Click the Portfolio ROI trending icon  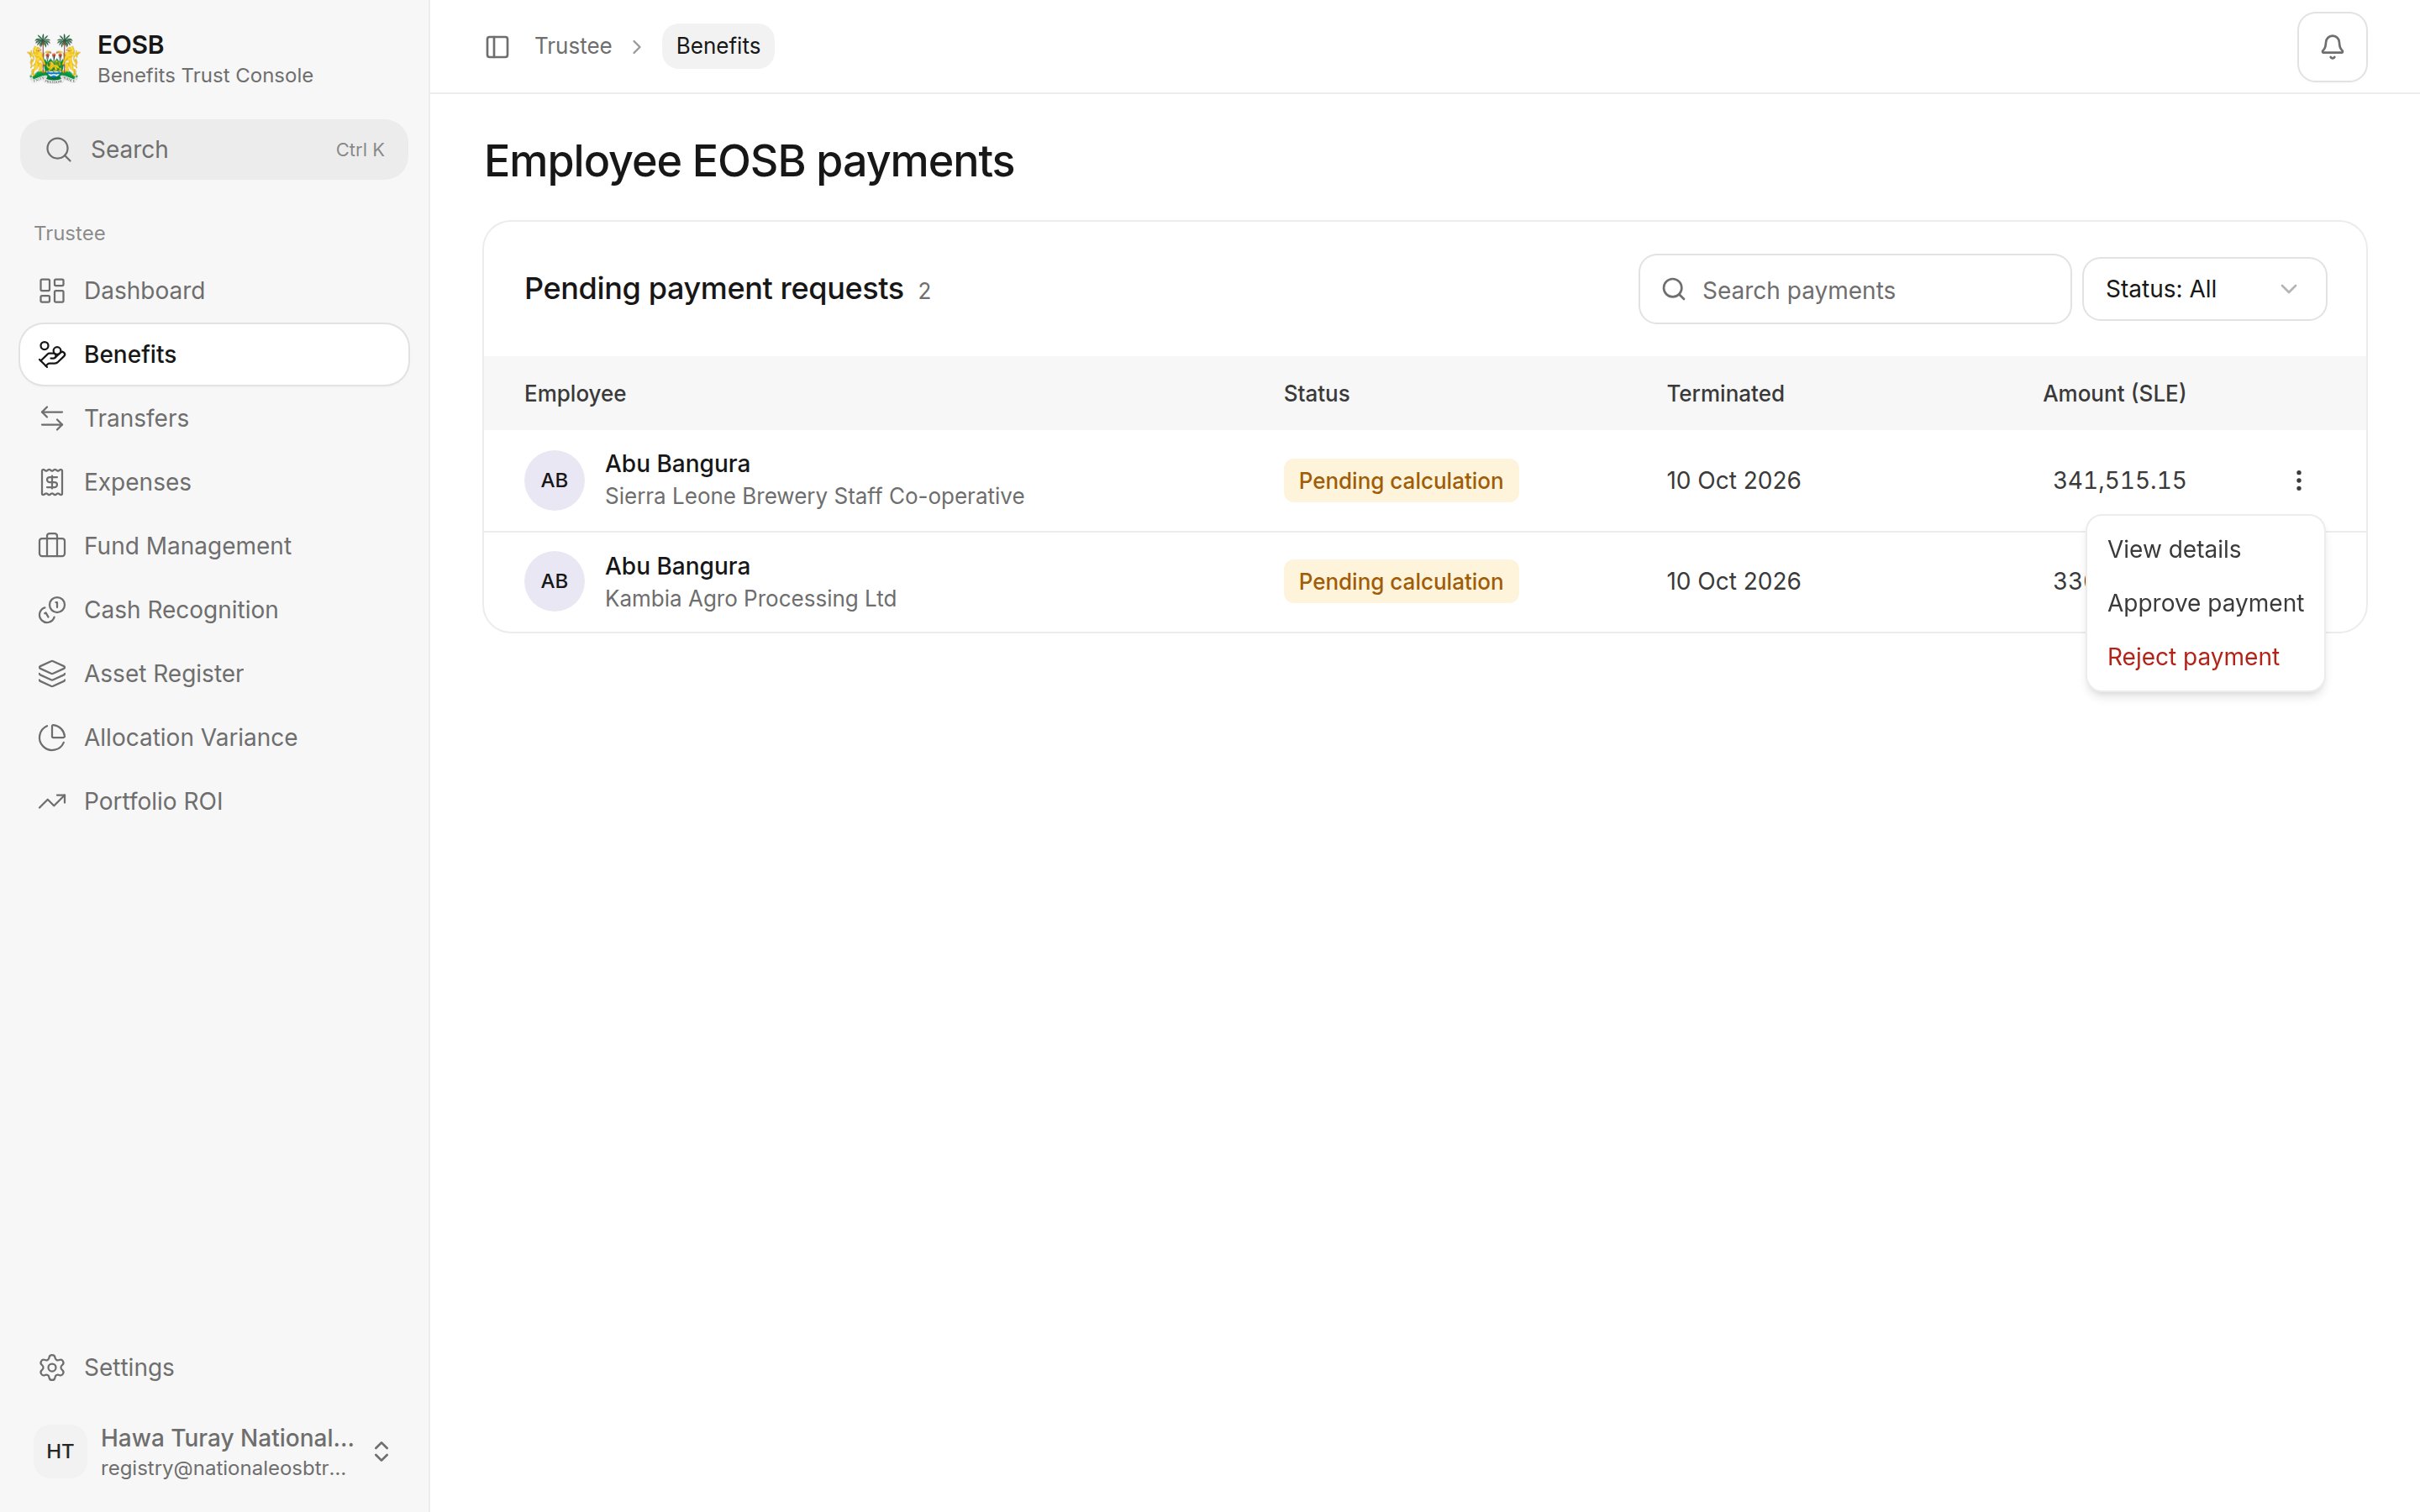[x=52, y=801]
